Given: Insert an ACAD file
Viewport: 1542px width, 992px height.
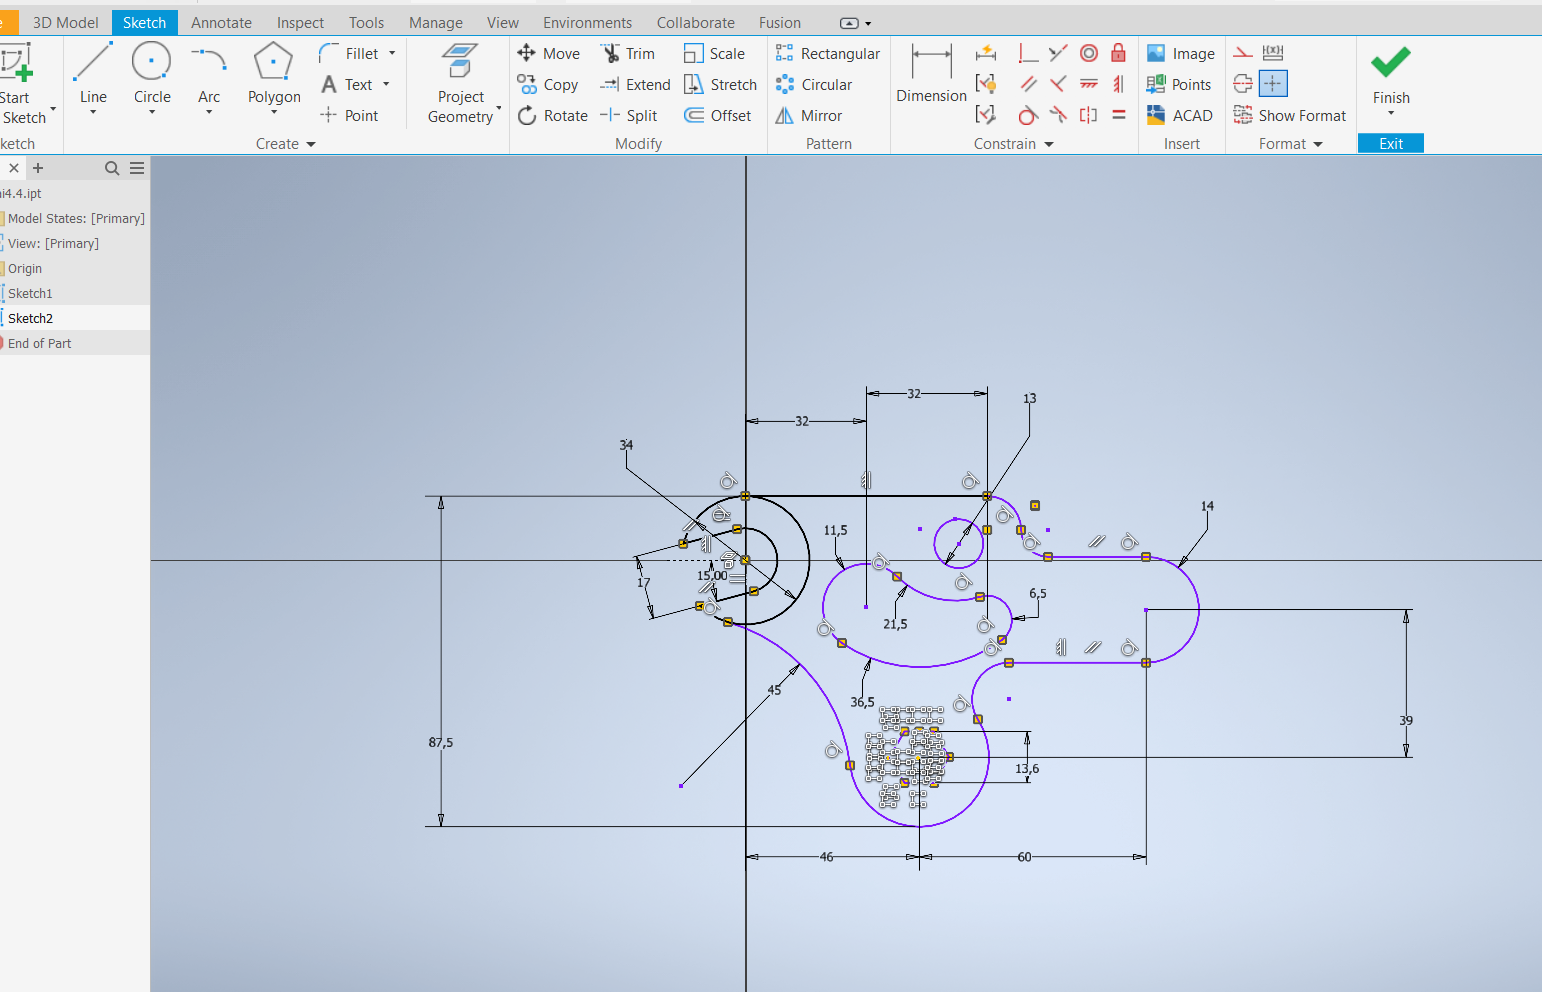Looking at the screenshot, I should point(1180,116).
